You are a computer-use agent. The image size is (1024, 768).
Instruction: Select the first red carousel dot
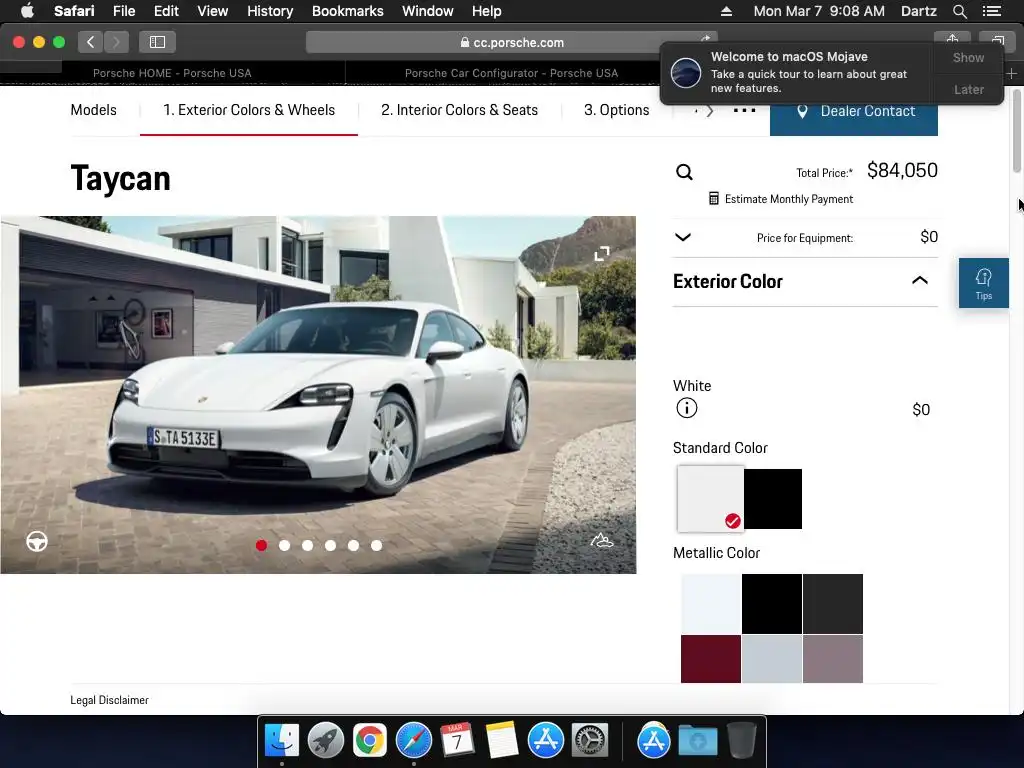(x=261, y=545)
